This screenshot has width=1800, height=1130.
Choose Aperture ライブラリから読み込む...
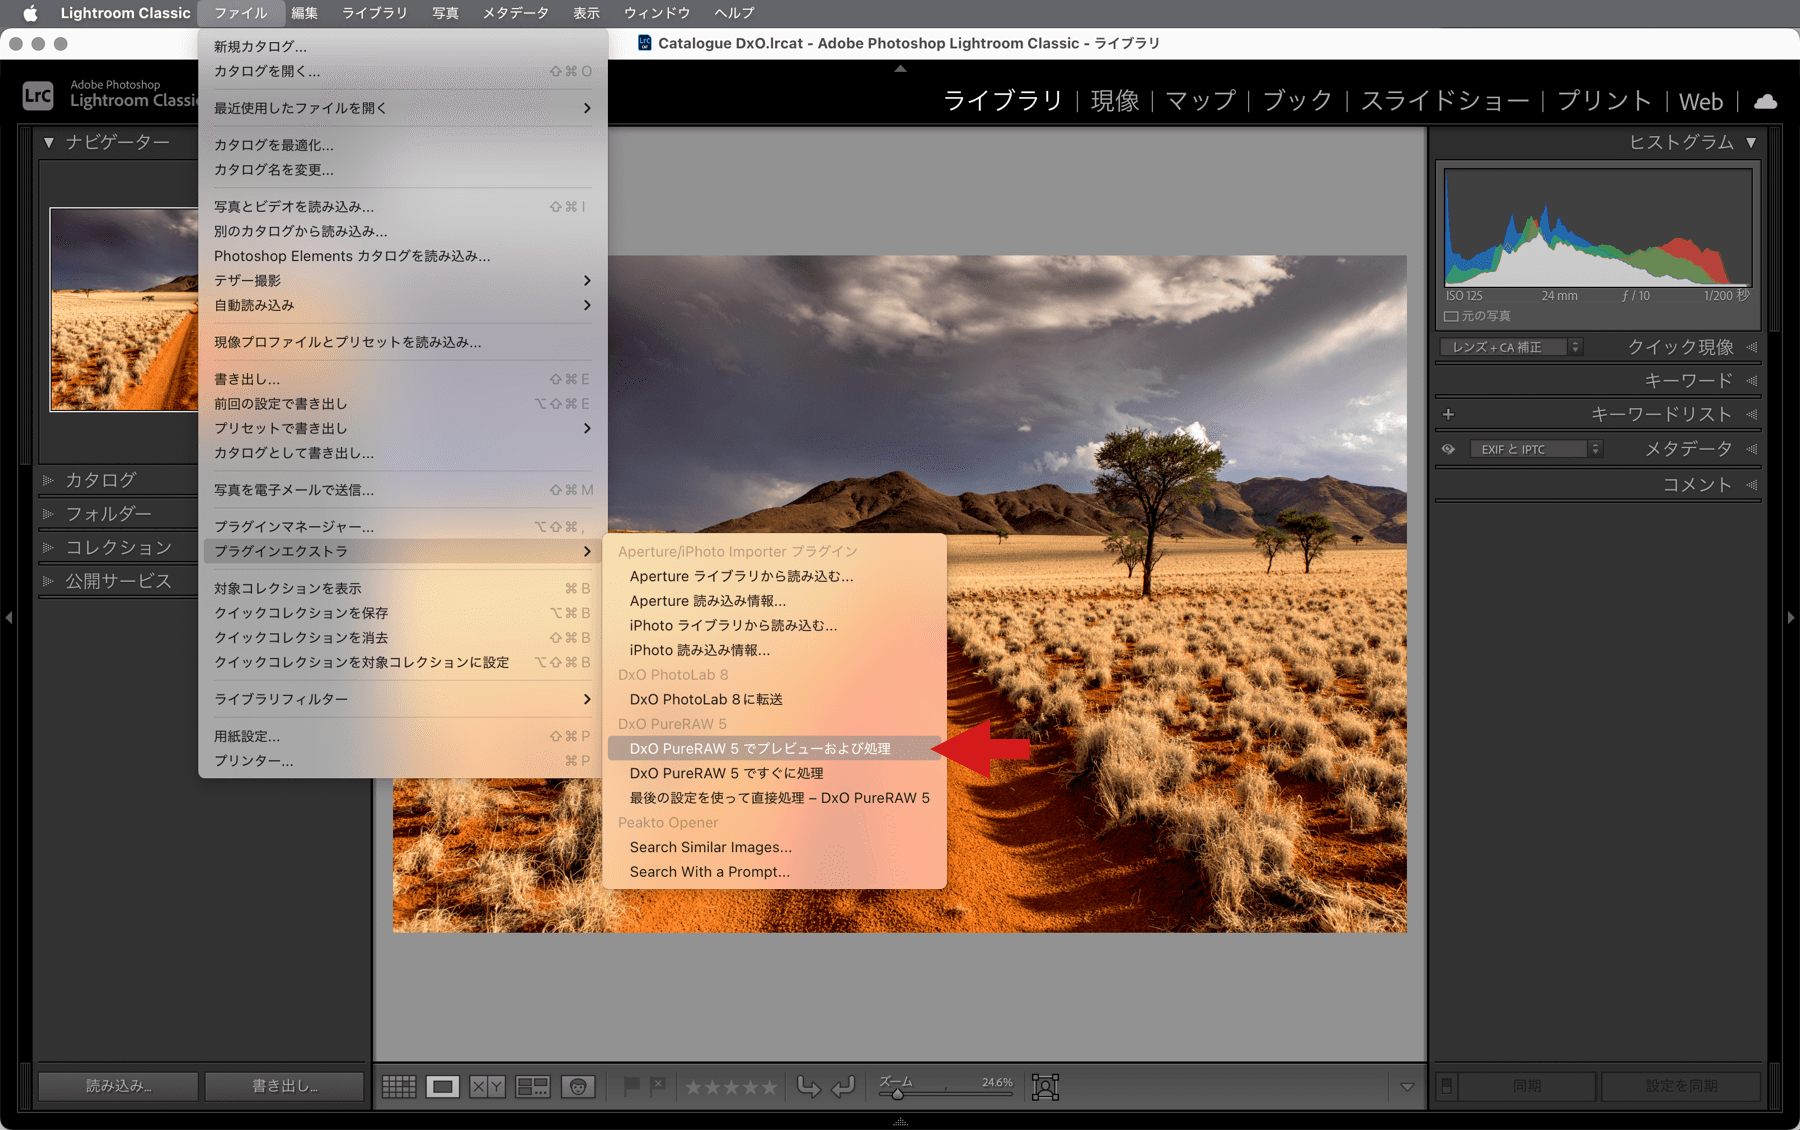[x=774, y=576]
